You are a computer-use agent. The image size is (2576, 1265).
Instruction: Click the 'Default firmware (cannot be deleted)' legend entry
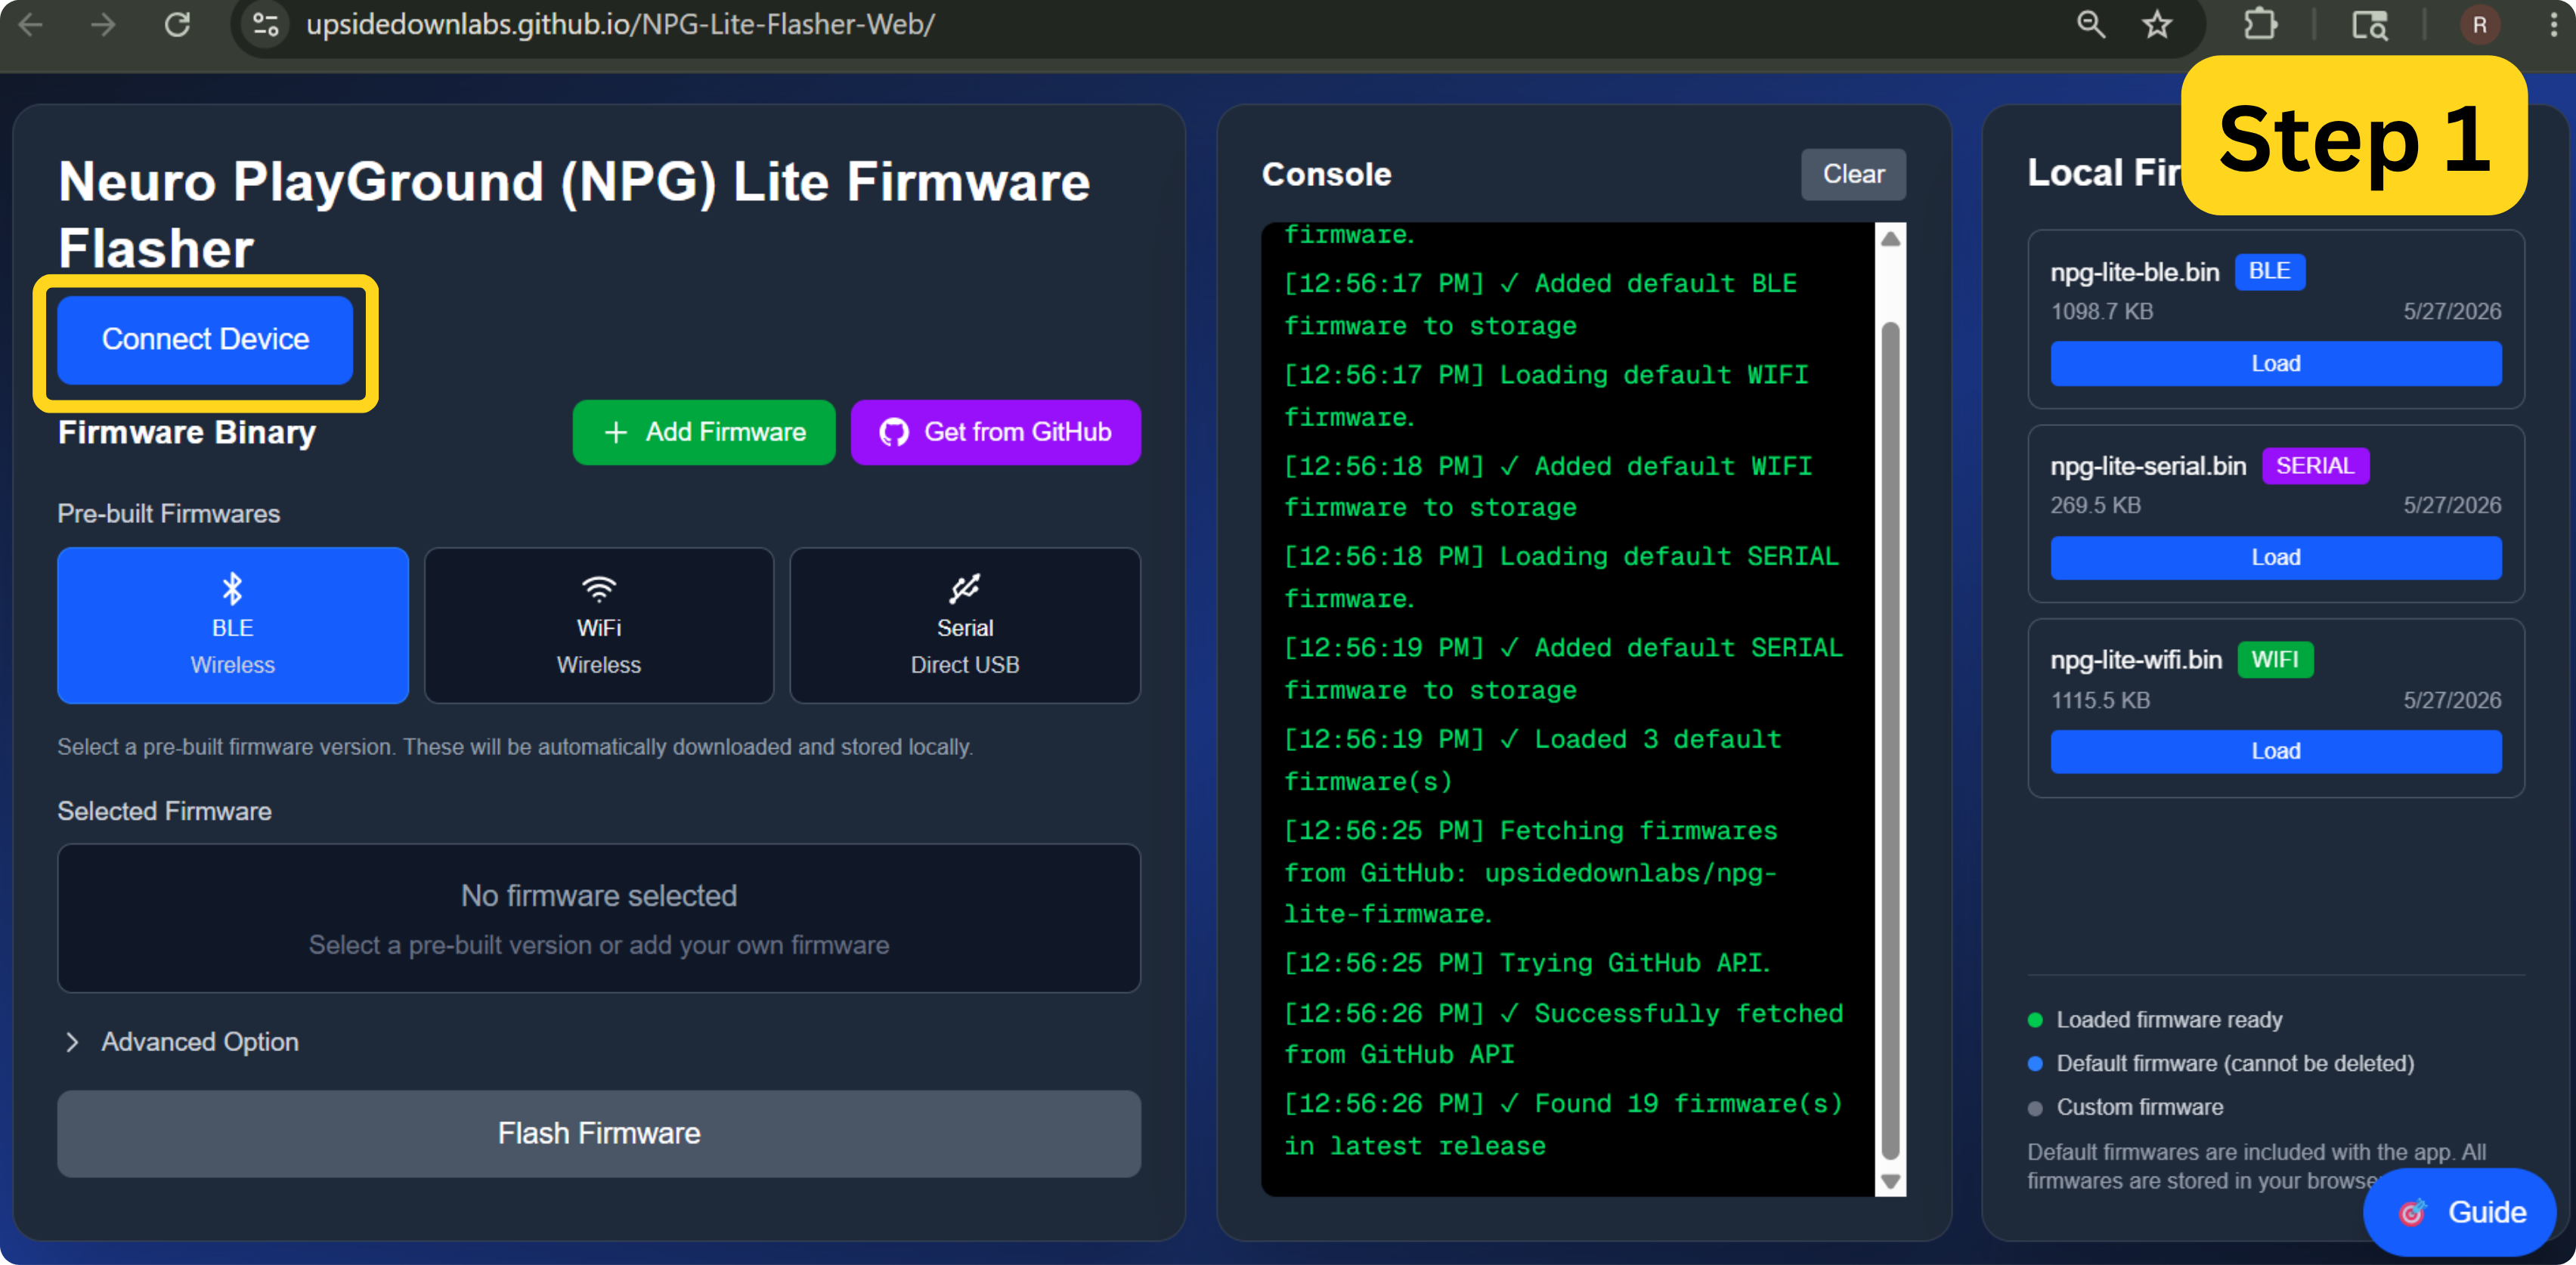[2221, 1063]
